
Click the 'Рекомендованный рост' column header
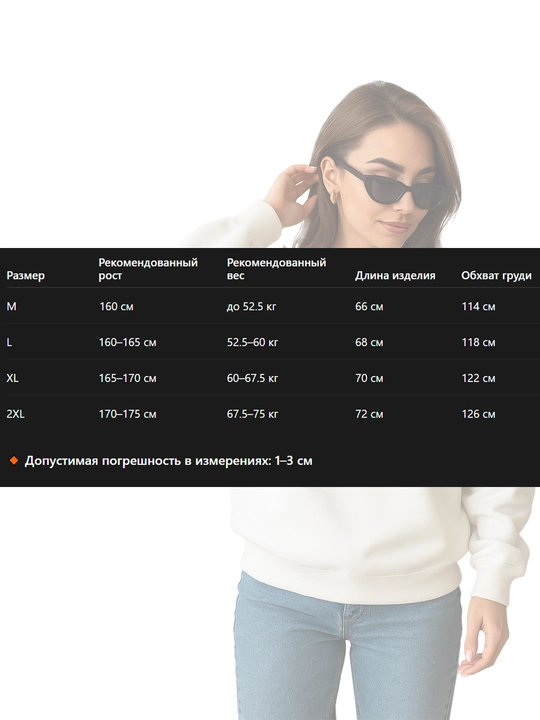148,269
